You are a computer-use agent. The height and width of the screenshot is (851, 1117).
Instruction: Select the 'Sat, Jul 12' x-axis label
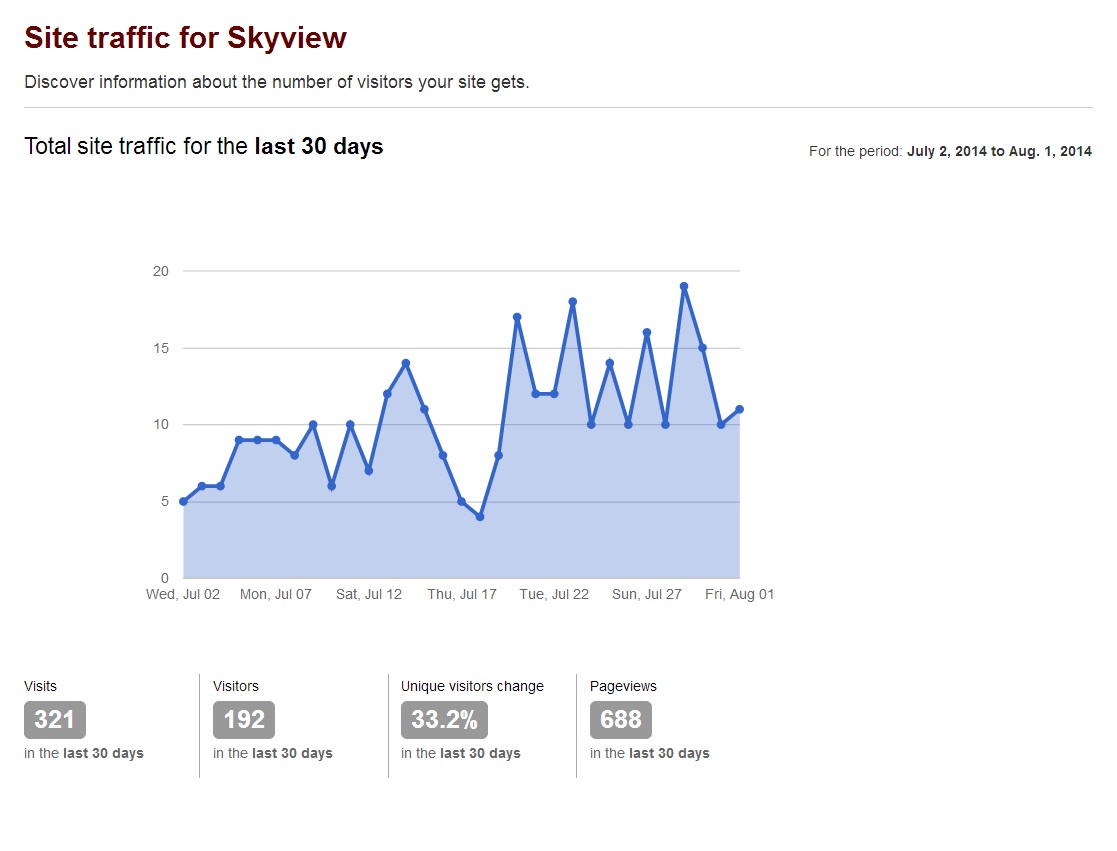coord(368,594)
